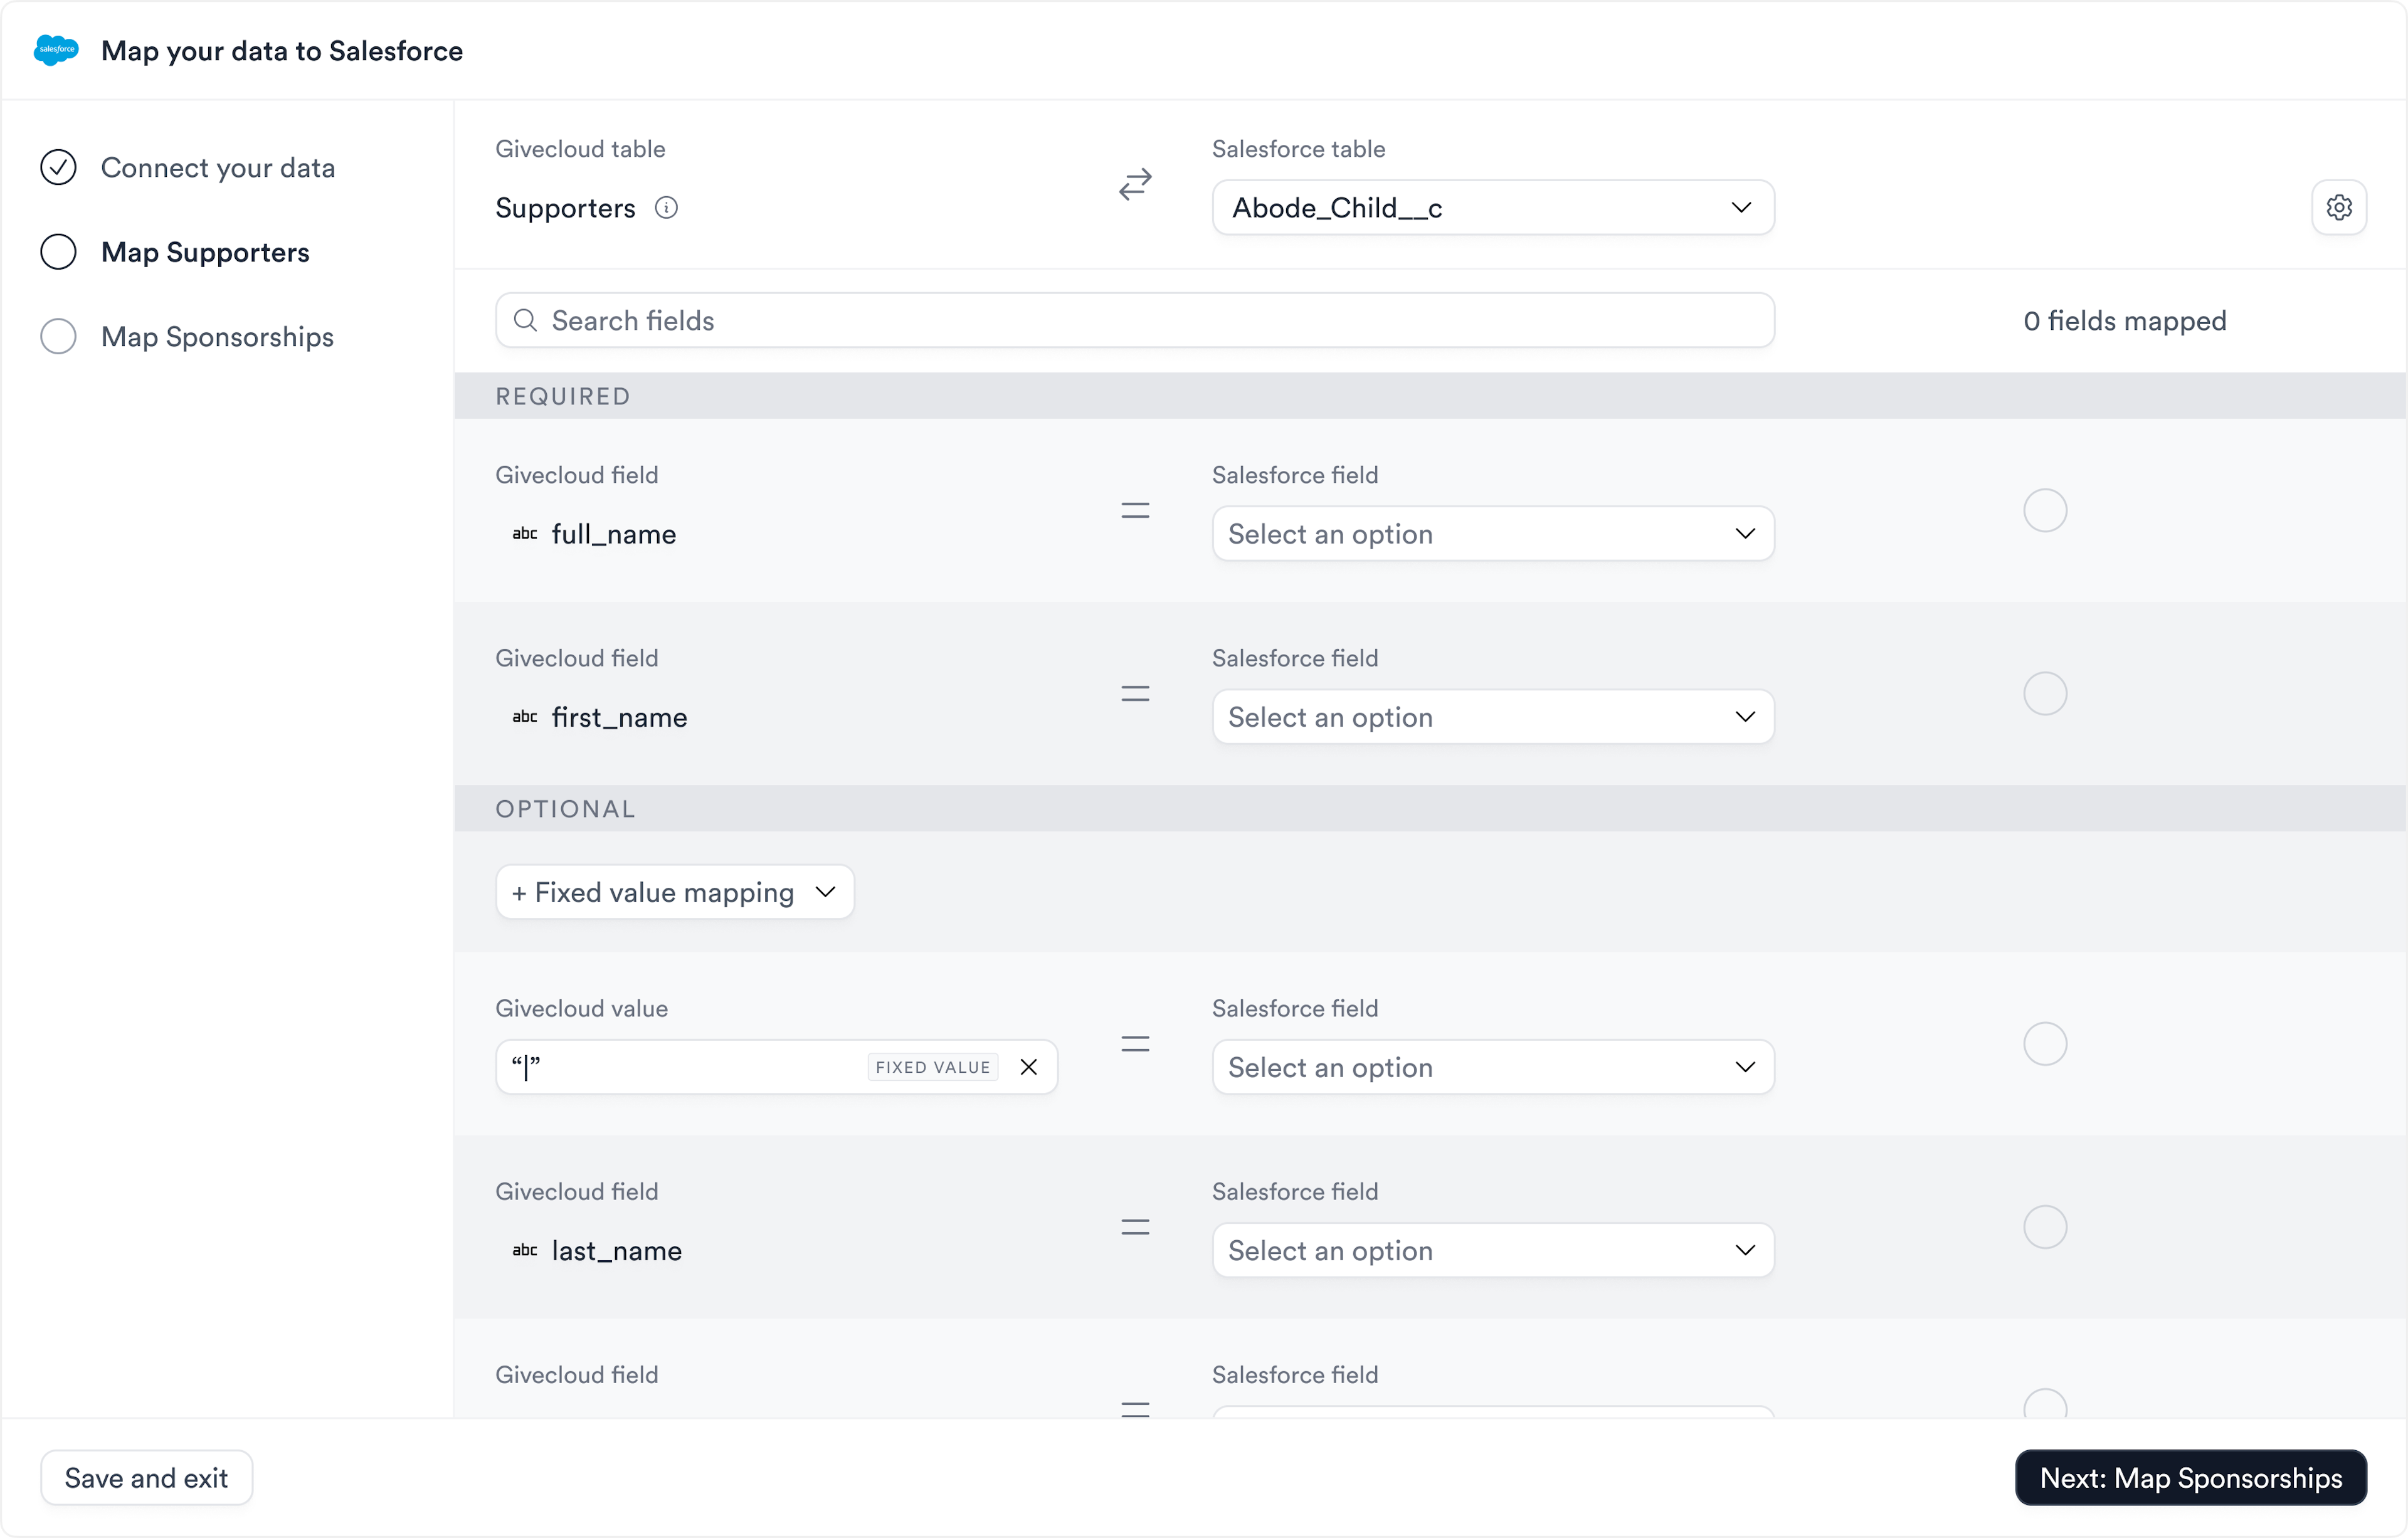Open Select an option for first_name
The width and height of the screenshot is (2408, 1538).
pyautogui.click(x=1492, y=717)
